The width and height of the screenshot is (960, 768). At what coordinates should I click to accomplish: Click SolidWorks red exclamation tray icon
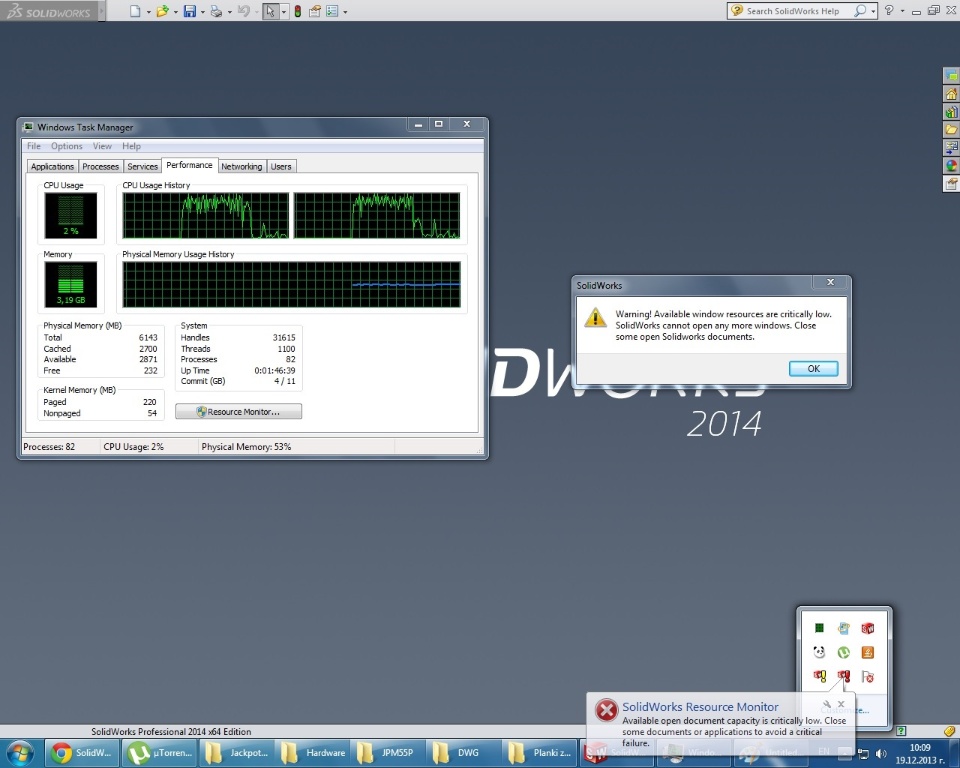(x=844, y=676)
